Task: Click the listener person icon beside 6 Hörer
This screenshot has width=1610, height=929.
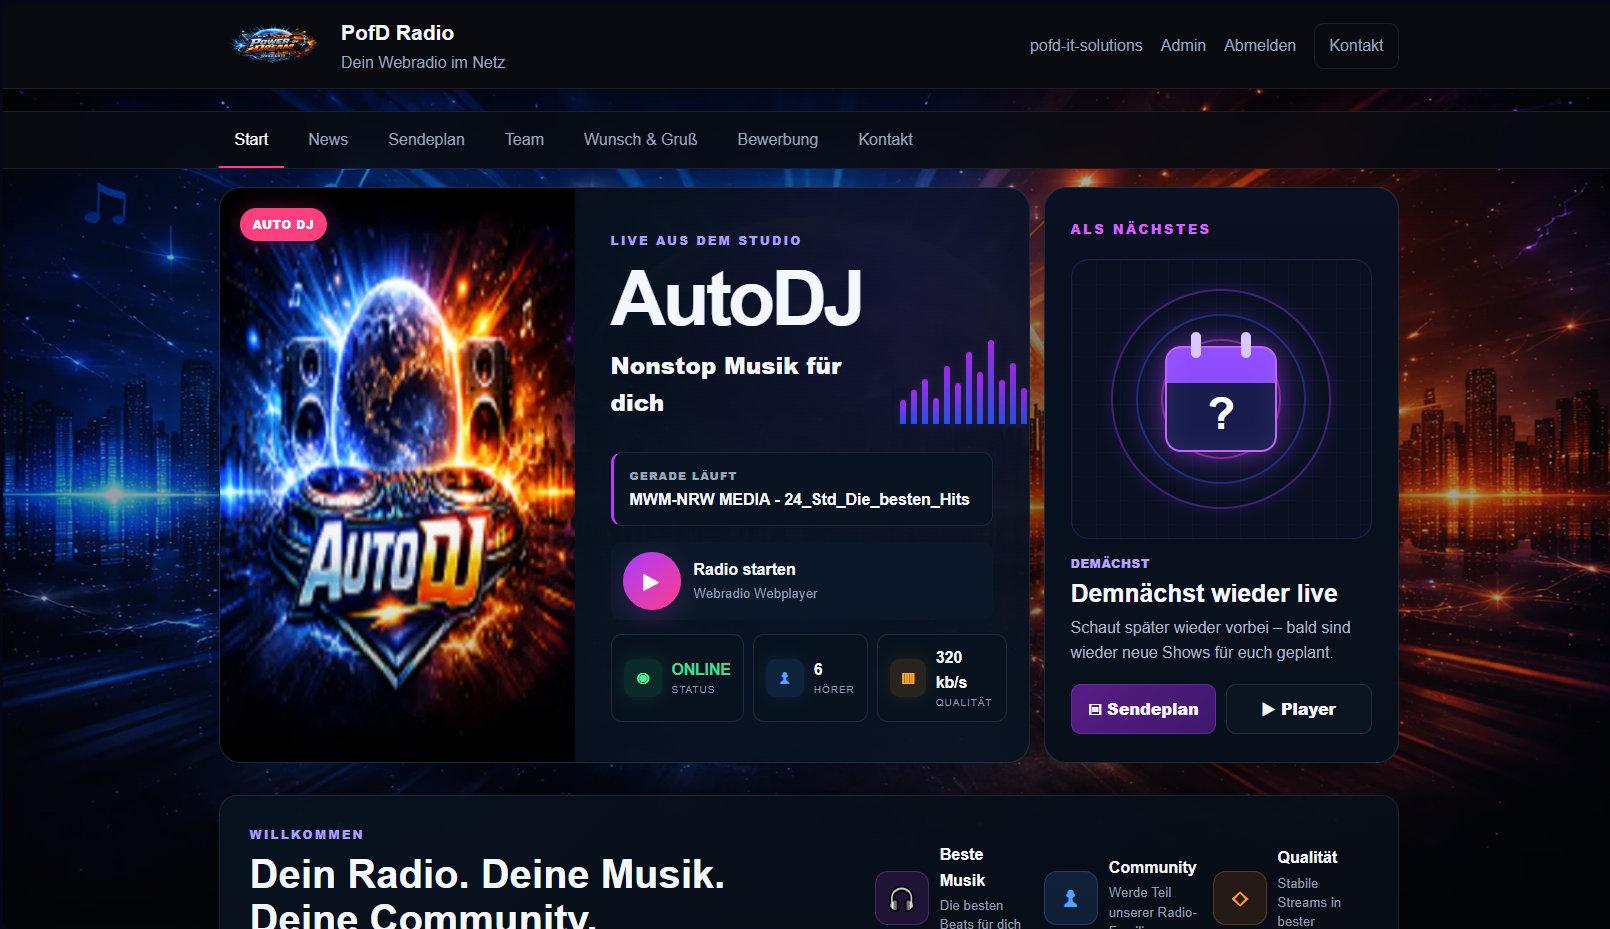Action: click(x=785, y=678)
